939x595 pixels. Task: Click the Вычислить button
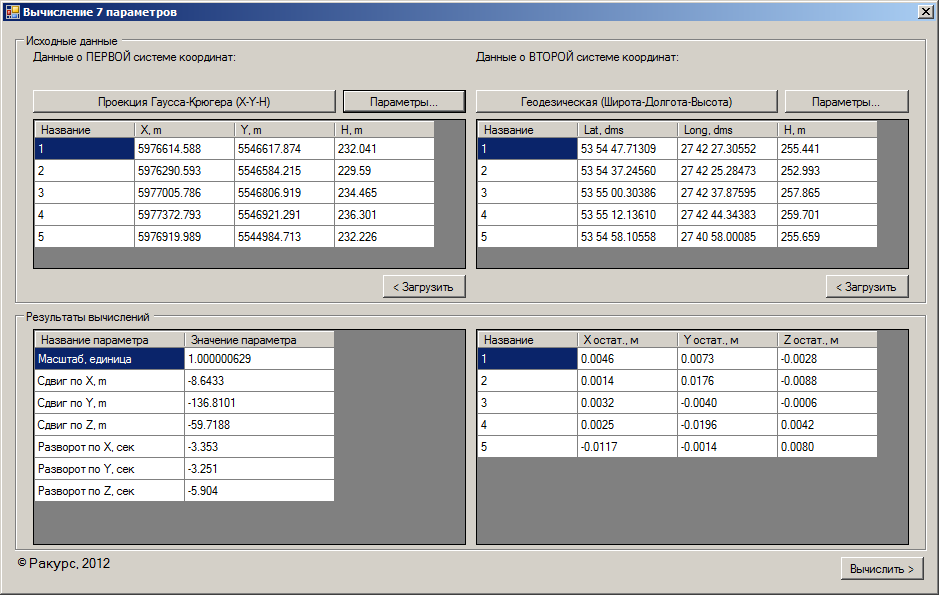(882, 569)
